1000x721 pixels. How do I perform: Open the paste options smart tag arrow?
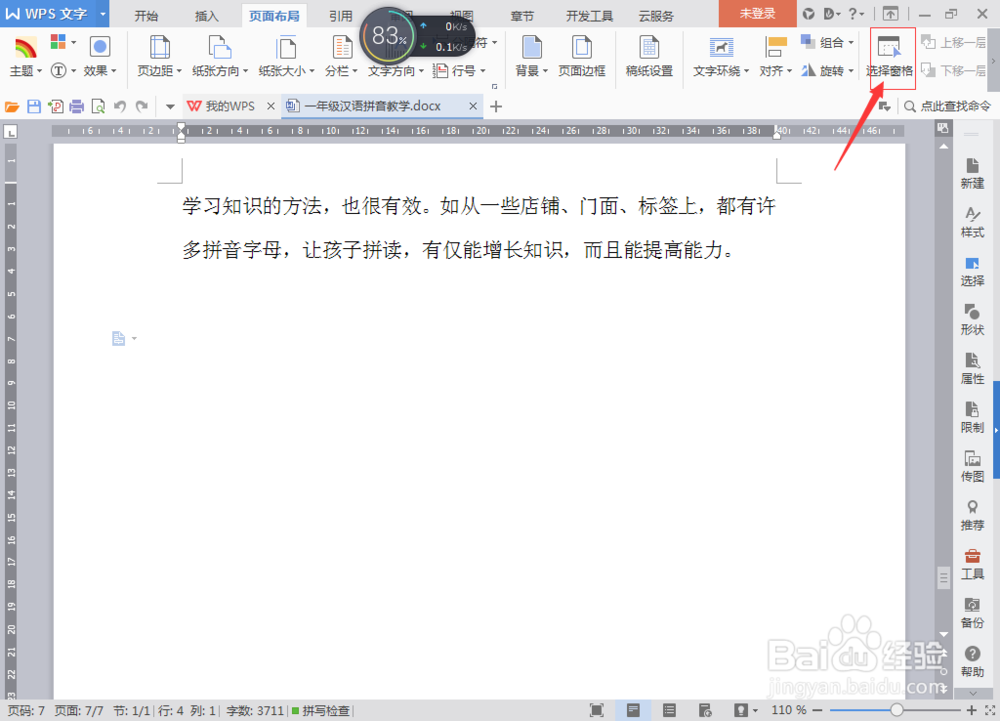pyautogui.click(x=134, y=339)
